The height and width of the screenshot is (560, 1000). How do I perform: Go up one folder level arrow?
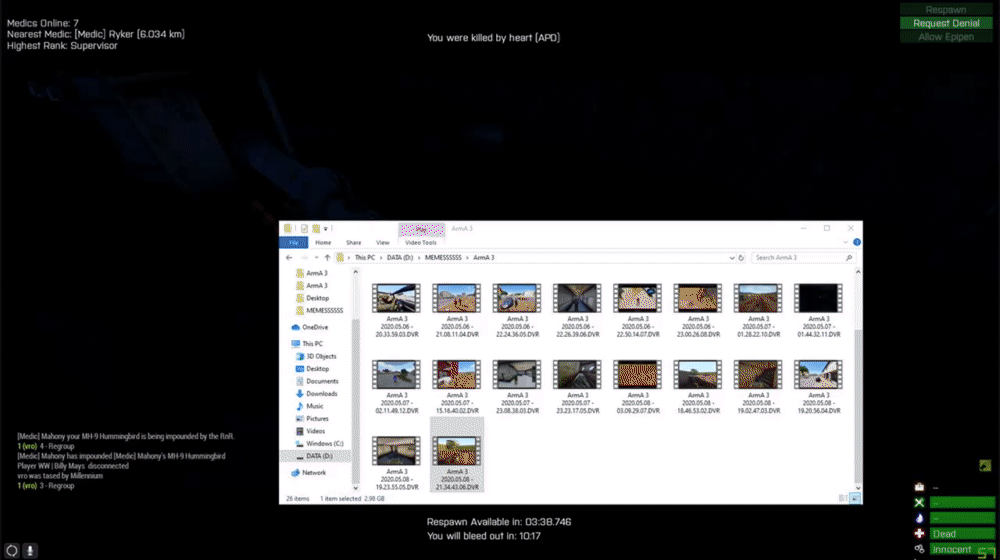(327, 258)
